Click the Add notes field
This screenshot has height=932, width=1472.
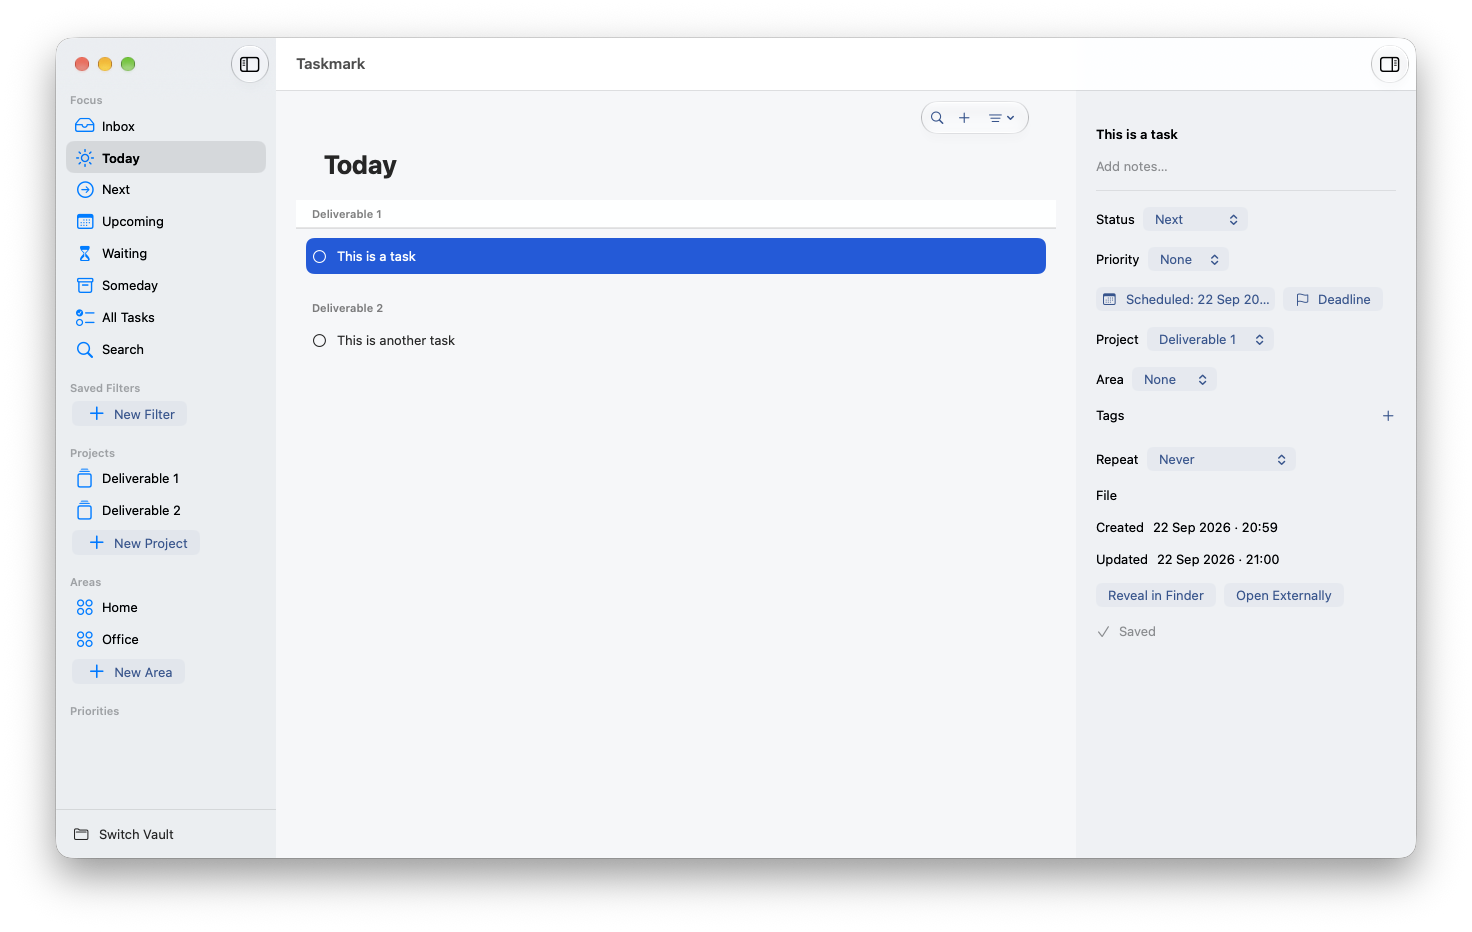(1246, 167)
